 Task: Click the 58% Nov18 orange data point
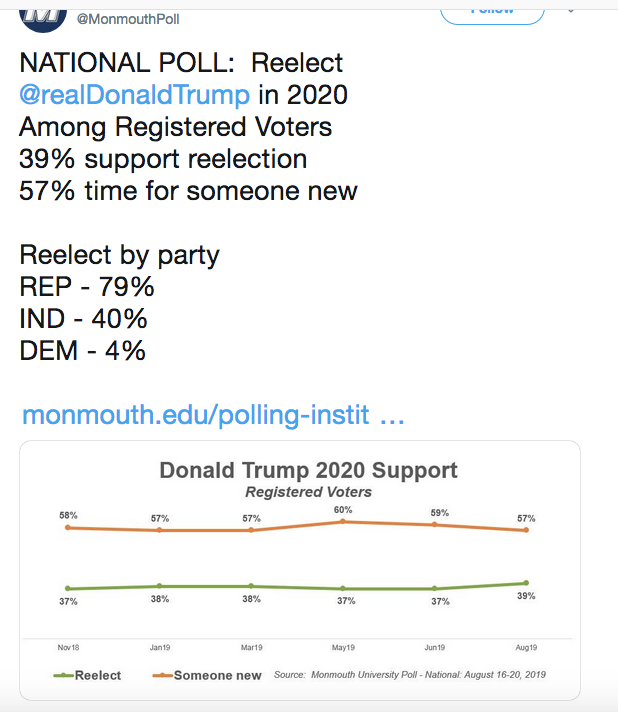coord(68,527)
